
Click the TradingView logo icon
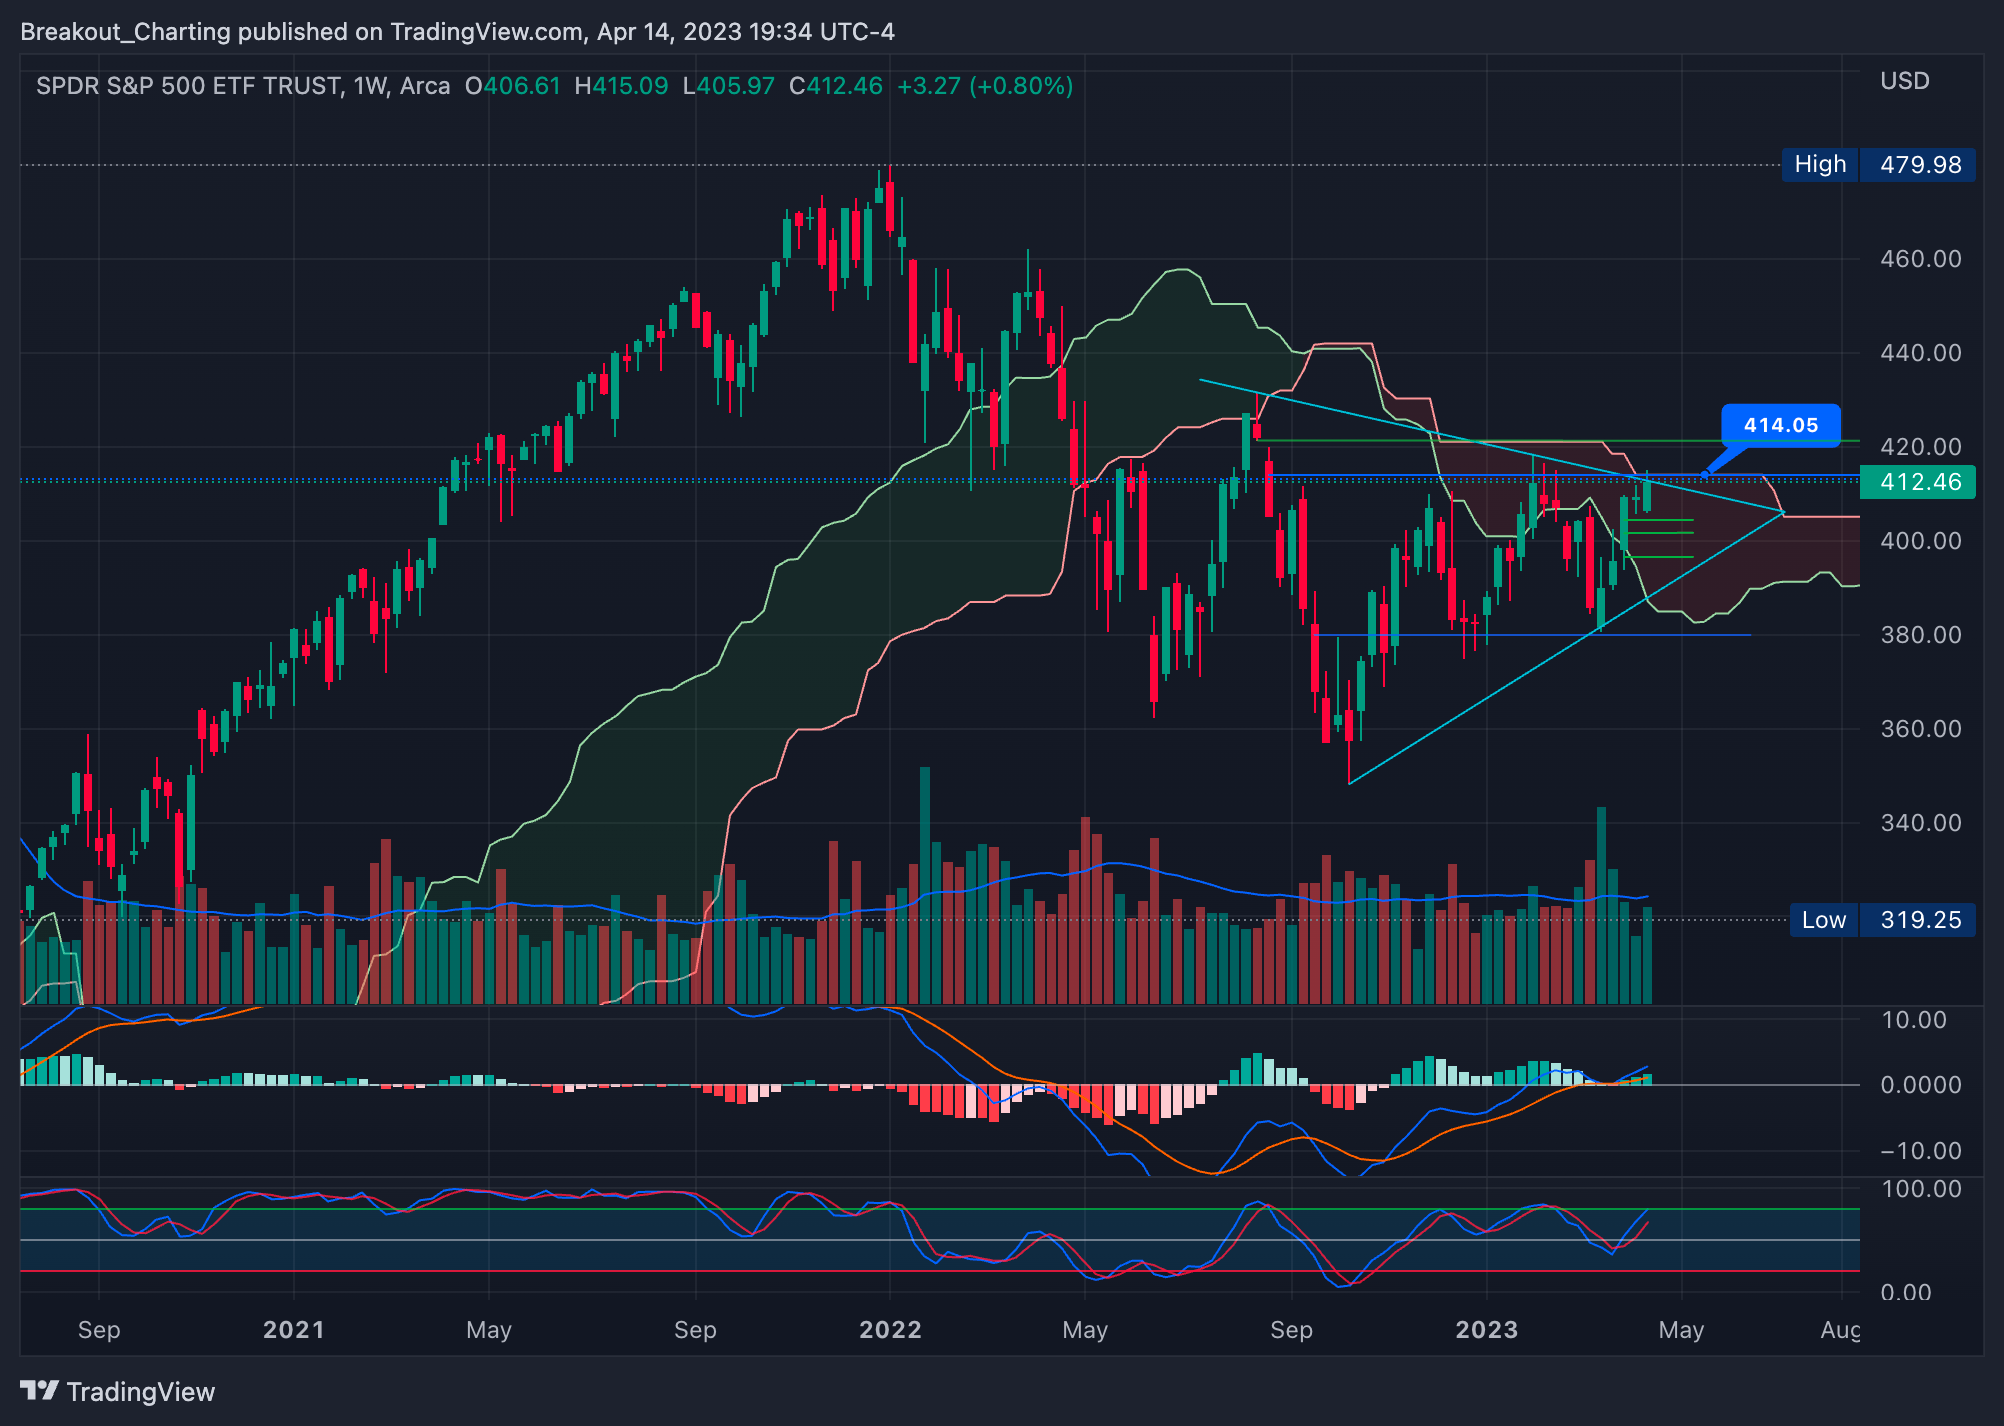tap(40, 1391)
